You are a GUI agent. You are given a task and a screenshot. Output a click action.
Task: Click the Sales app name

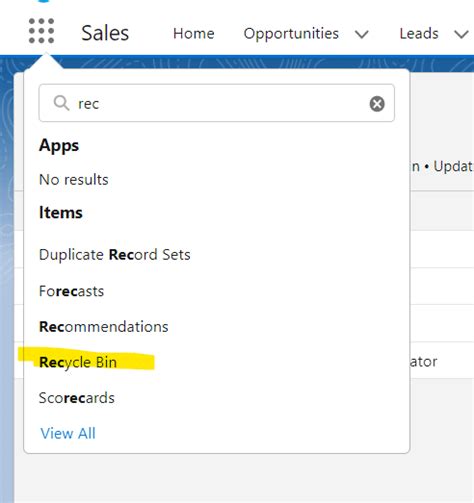(105, 33)
